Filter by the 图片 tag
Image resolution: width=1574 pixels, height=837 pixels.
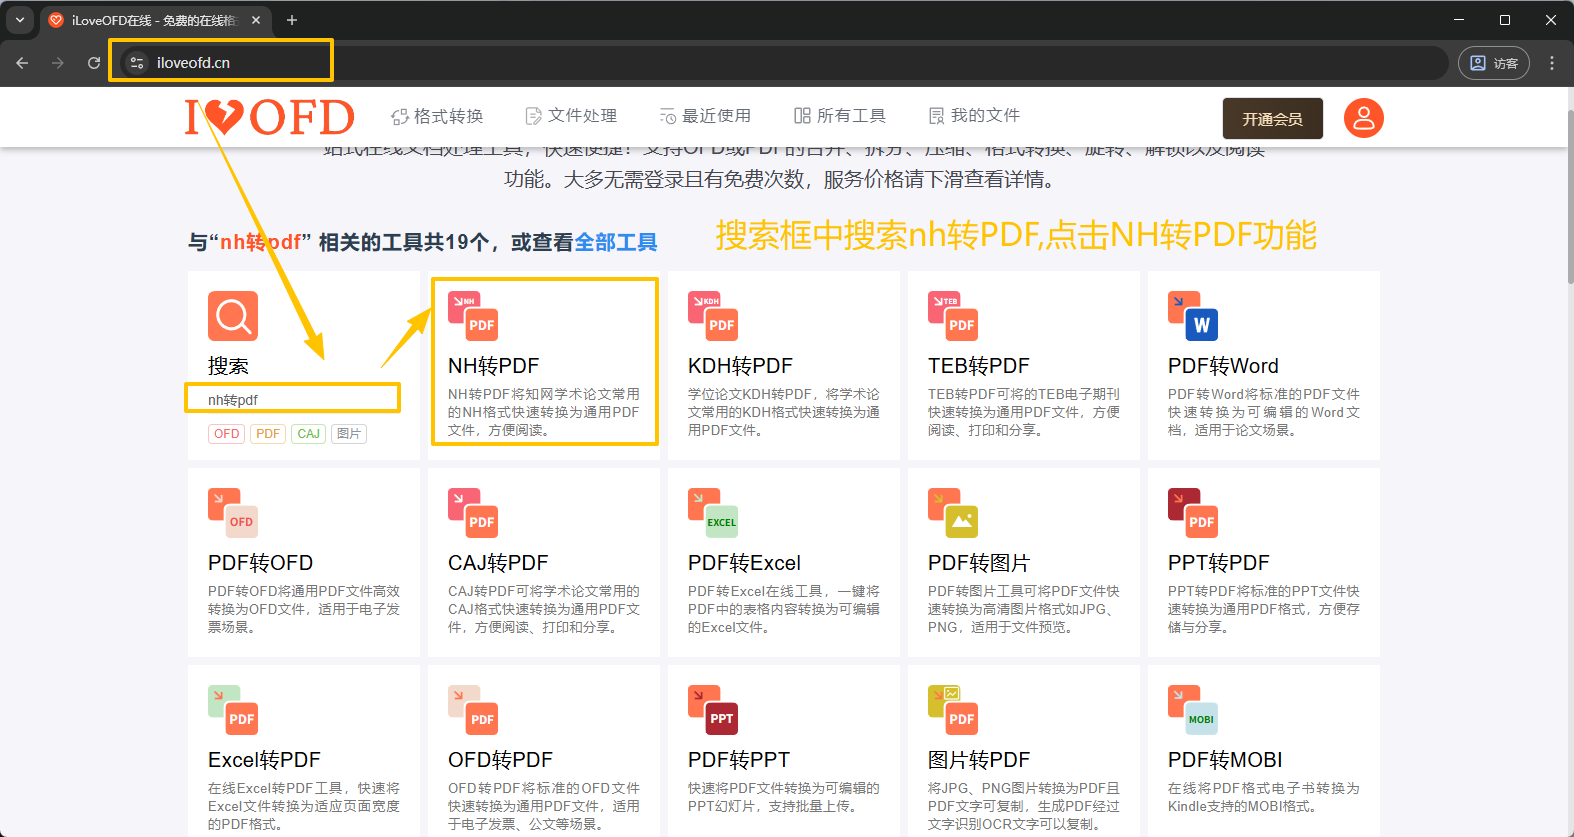coord(349,433)
